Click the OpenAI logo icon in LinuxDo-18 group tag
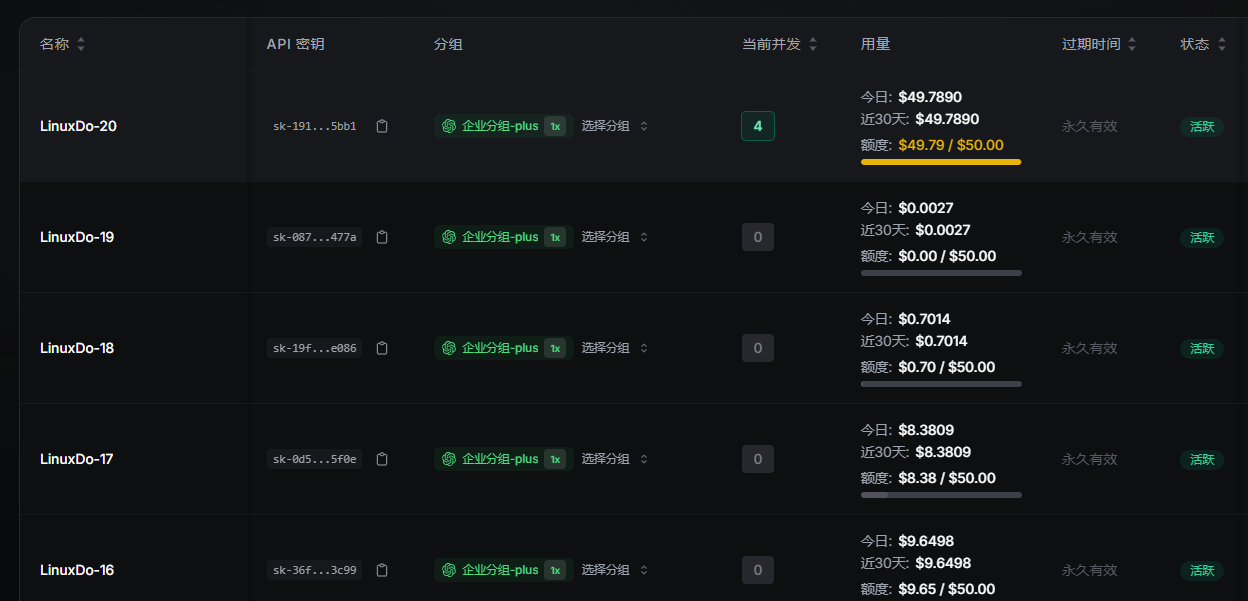The height and width of the screenshot is (601, 1248). [449, 348]
